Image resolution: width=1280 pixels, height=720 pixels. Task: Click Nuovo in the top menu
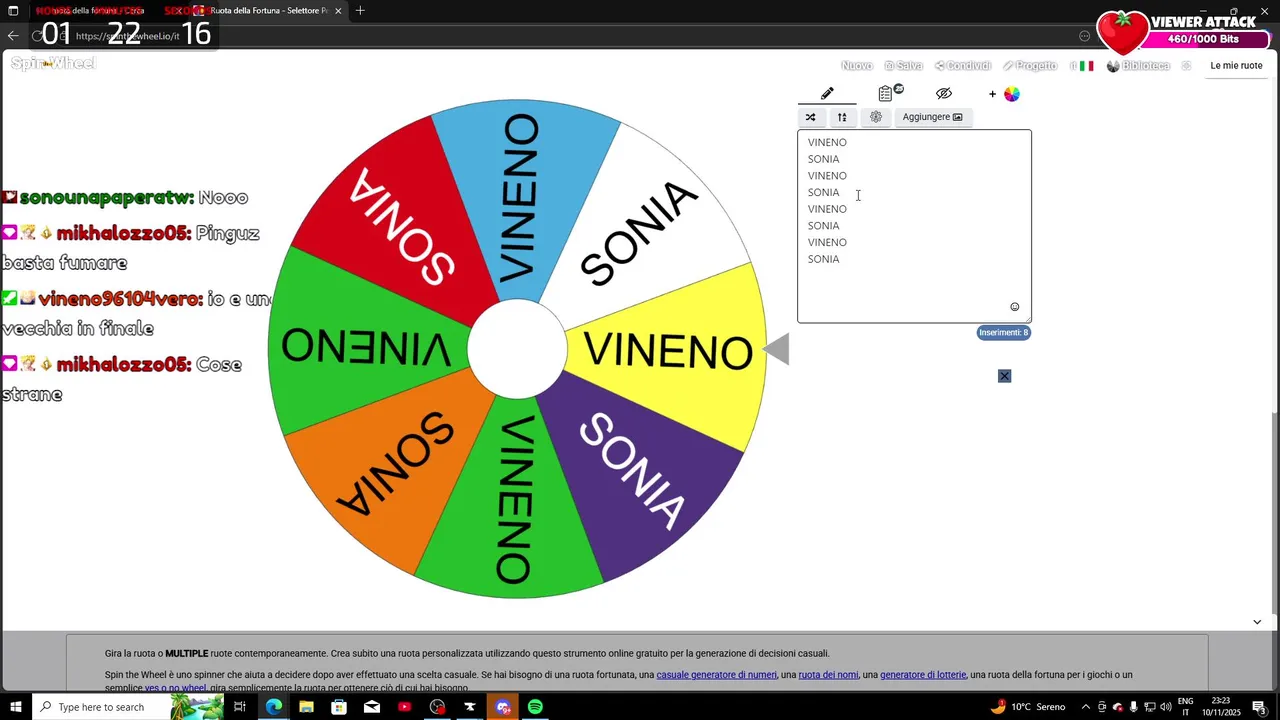coord(857,66)
